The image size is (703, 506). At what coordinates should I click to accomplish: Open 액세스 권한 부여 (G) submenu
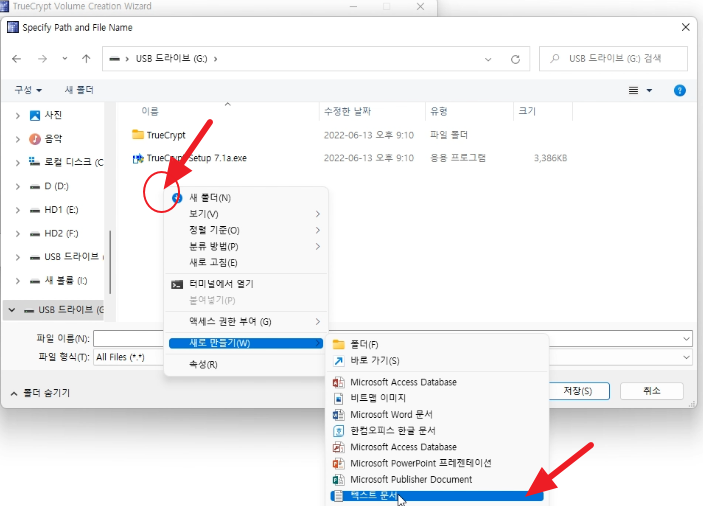(246, 322)
